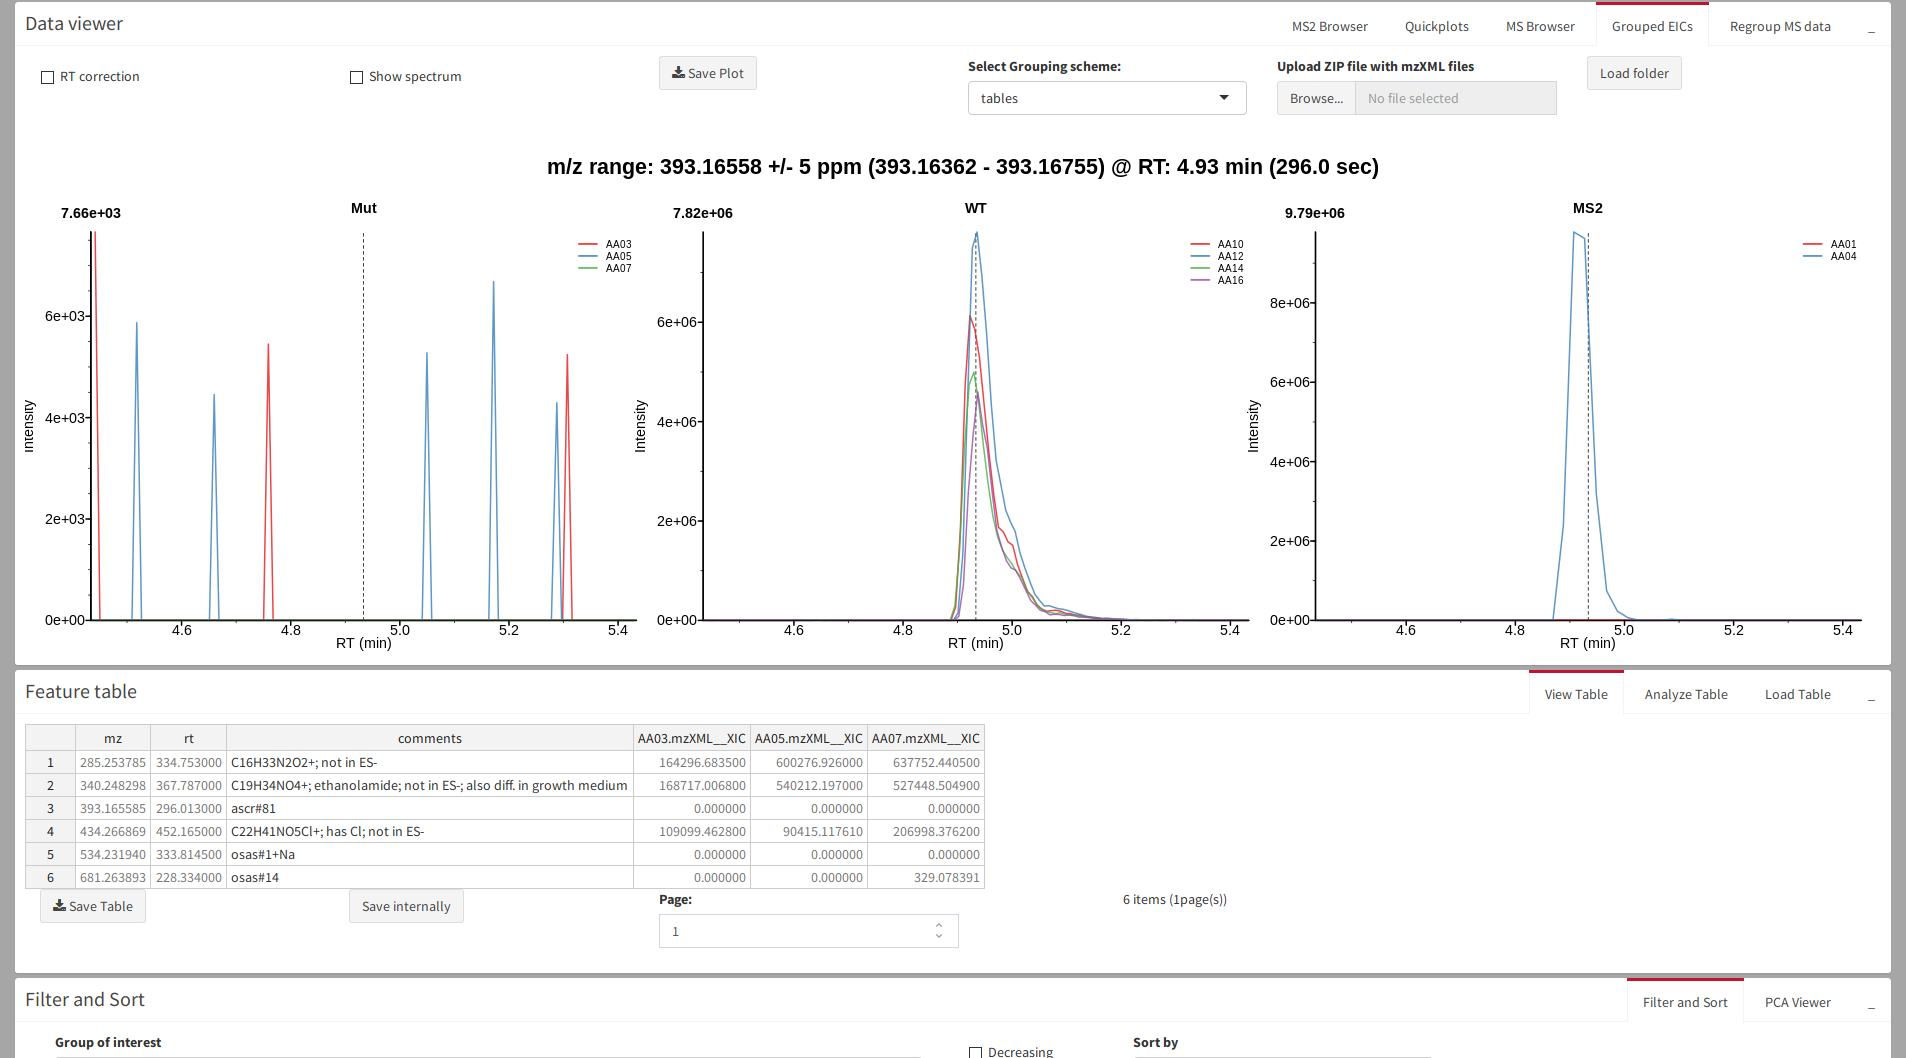Open the Select Grouping scheme dropdown
Screen dimensions: 1906x1058
coord(1106,98)
